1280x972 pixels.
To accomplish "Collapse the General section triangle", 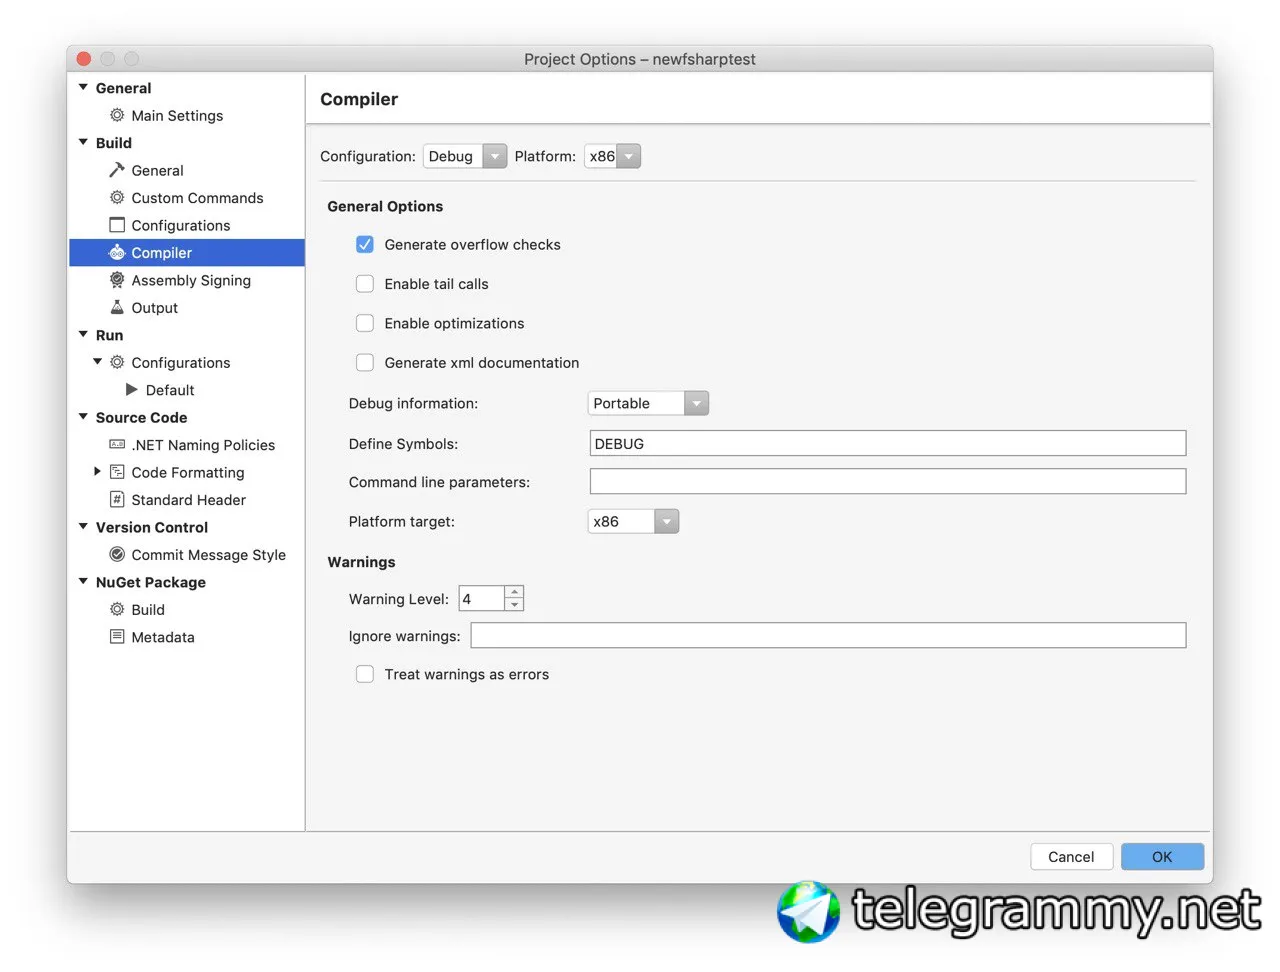I will tap(83, 88).
